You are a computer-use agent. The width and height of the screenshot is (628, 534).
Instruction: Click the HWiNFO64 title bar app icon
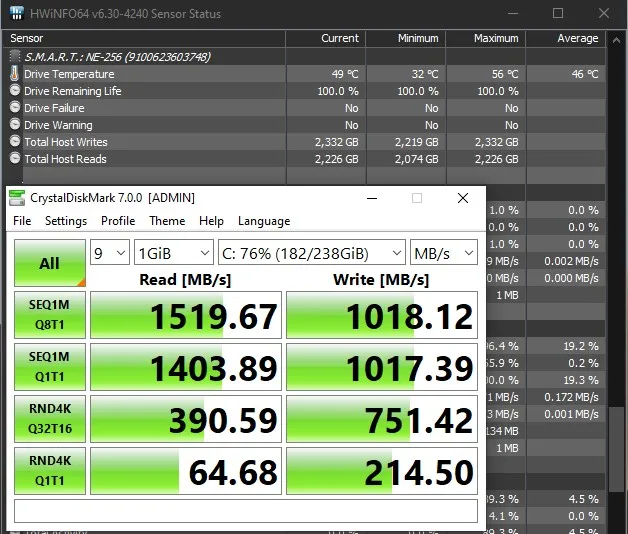click(x=16, y=13)
